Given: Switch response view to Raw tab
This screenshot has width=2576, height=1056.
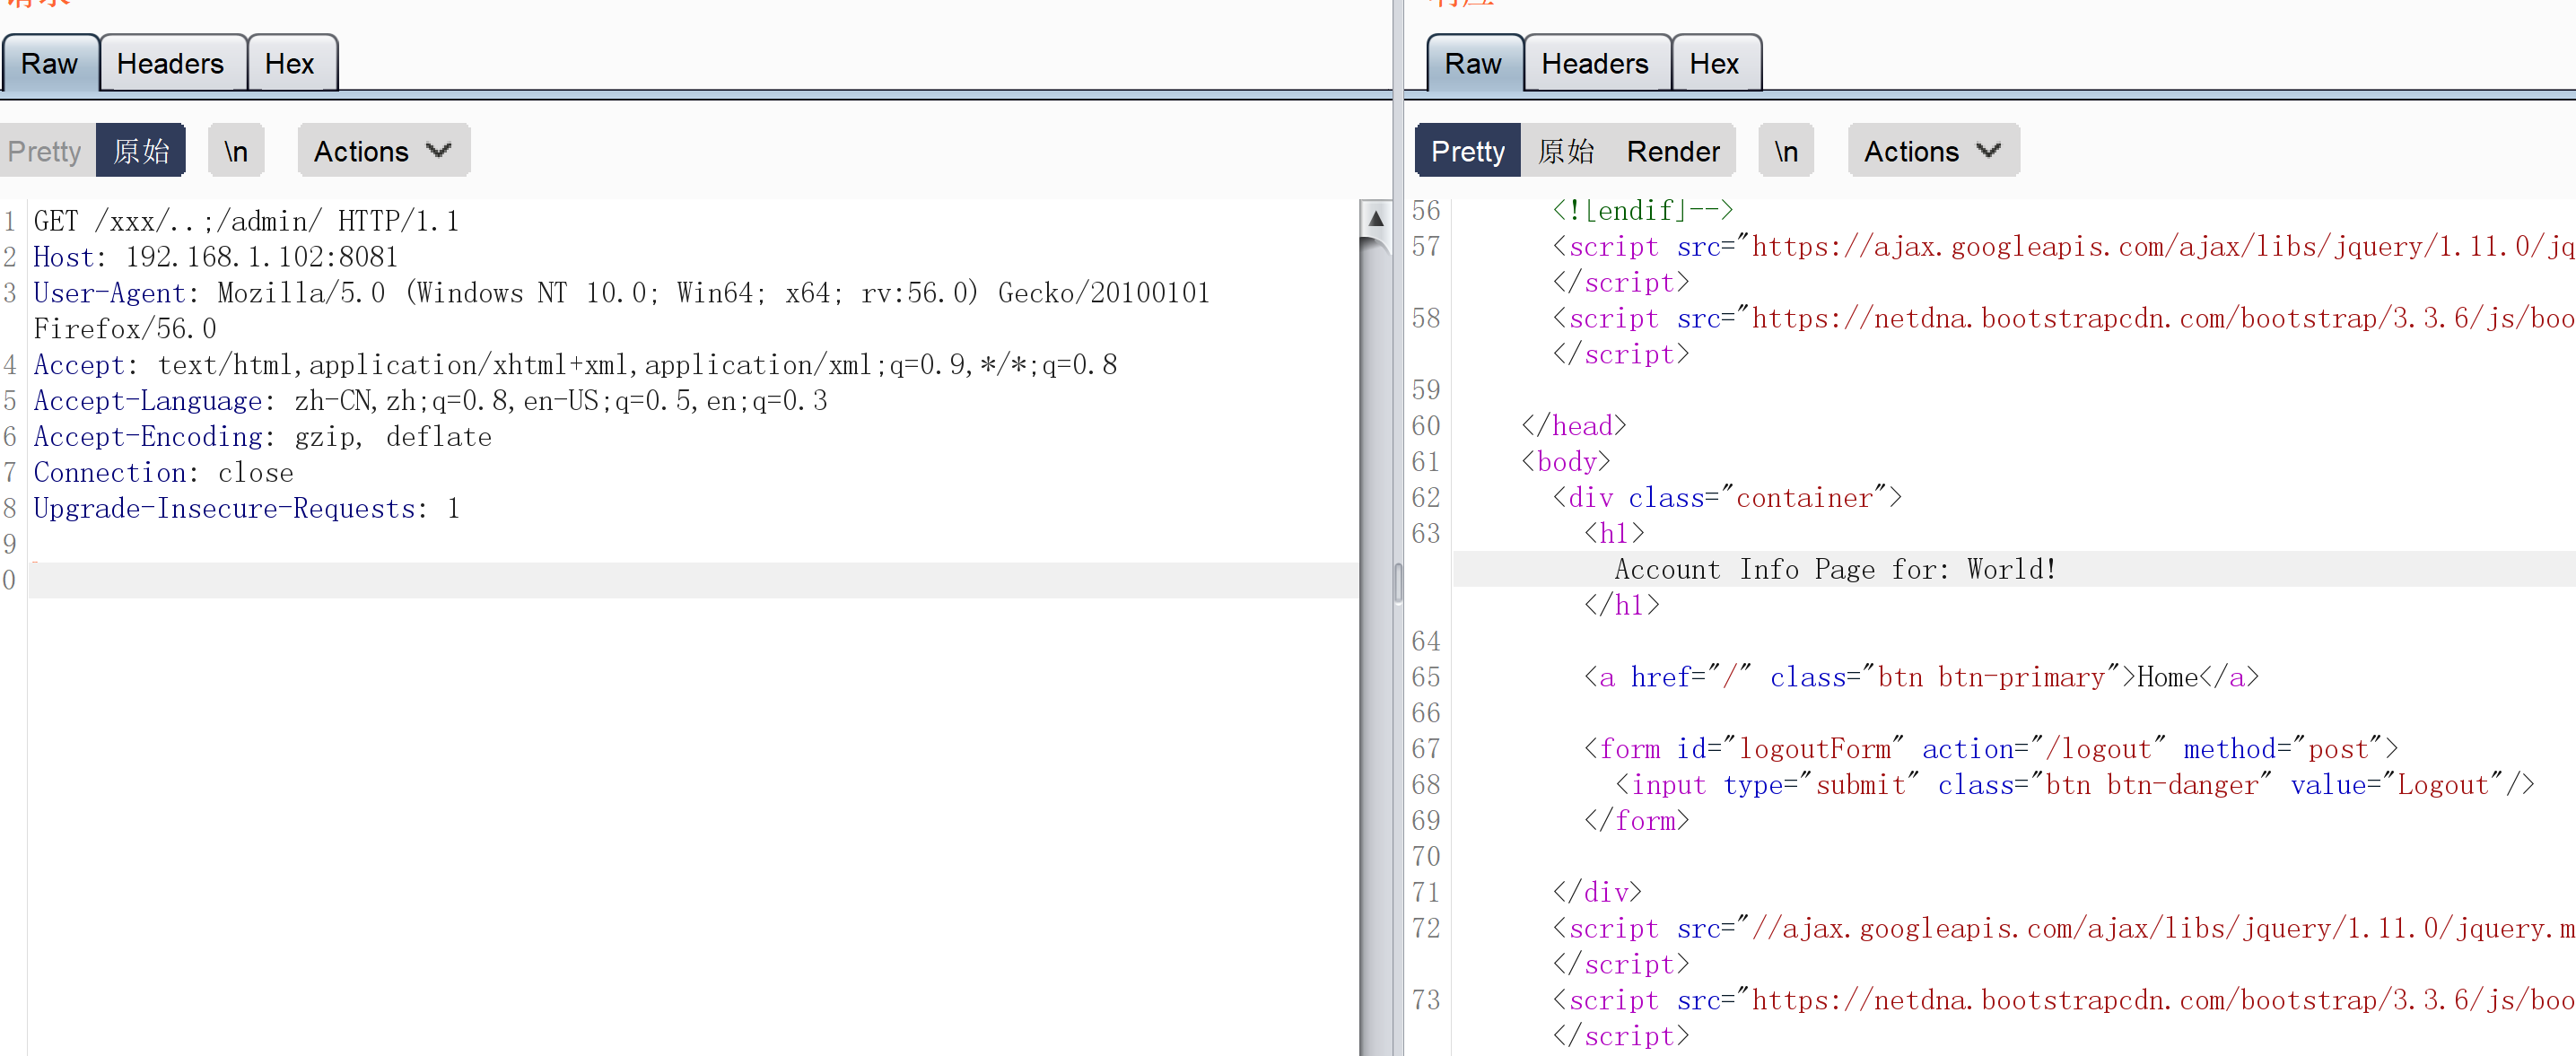Looking at the screenshot, I should 1472,64.
